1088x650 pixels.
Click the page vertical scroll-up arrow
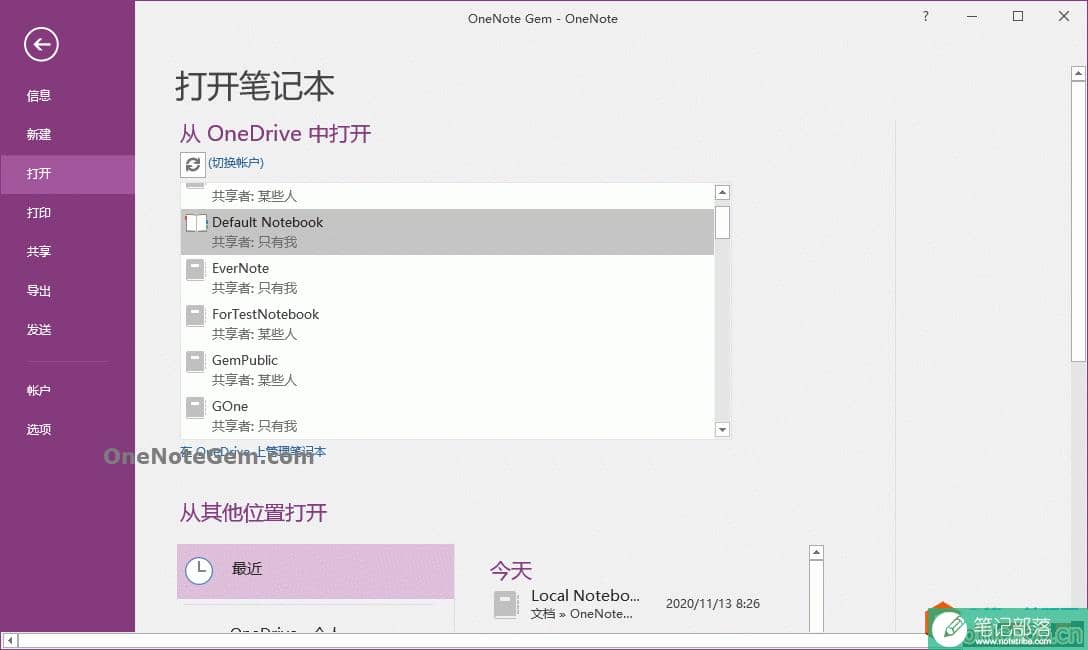click(1078, 73)
